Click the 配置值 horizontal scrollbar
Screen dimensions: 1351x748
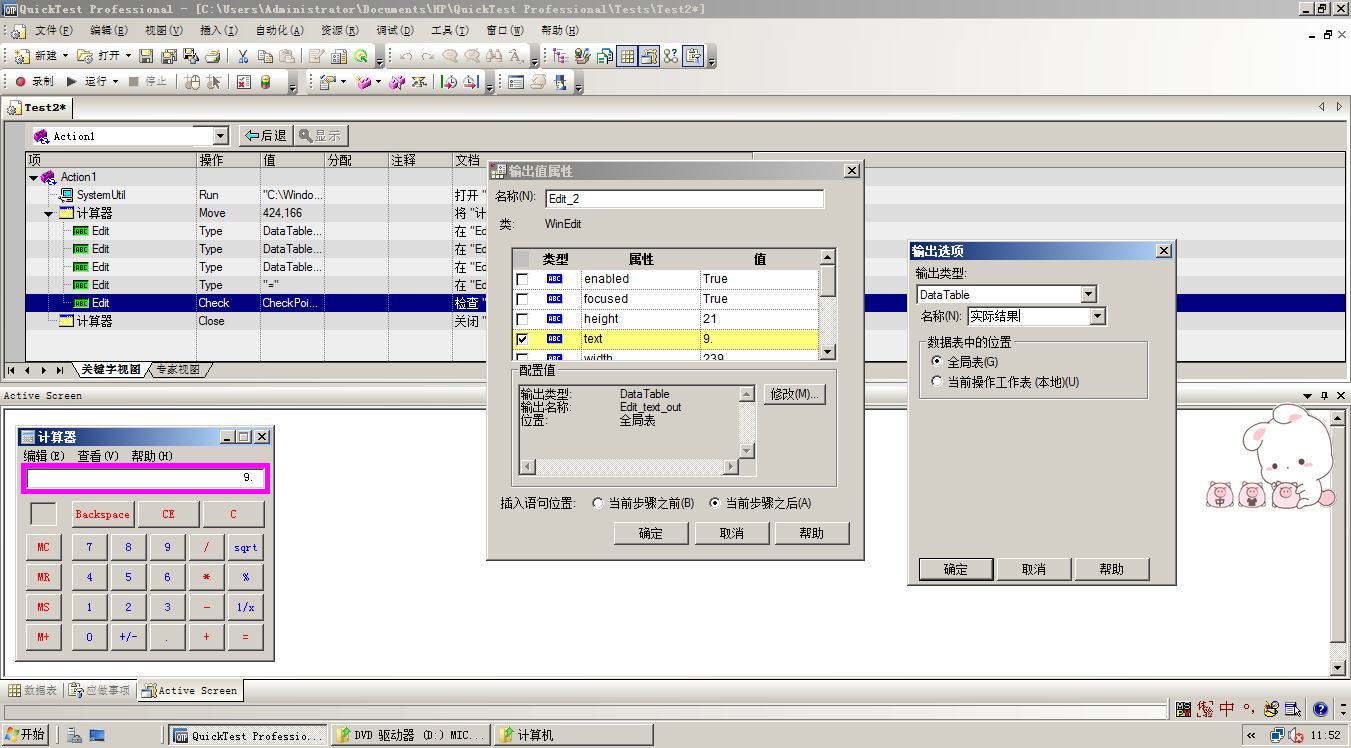point(628,467)
